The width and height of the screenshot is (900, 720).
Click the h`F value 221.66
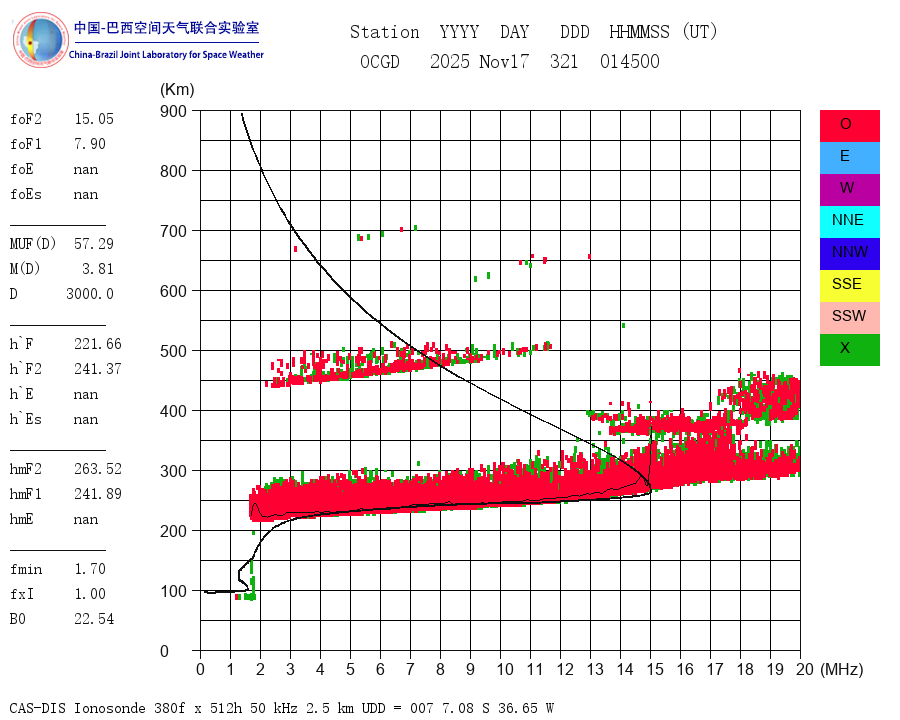[98, 344]
